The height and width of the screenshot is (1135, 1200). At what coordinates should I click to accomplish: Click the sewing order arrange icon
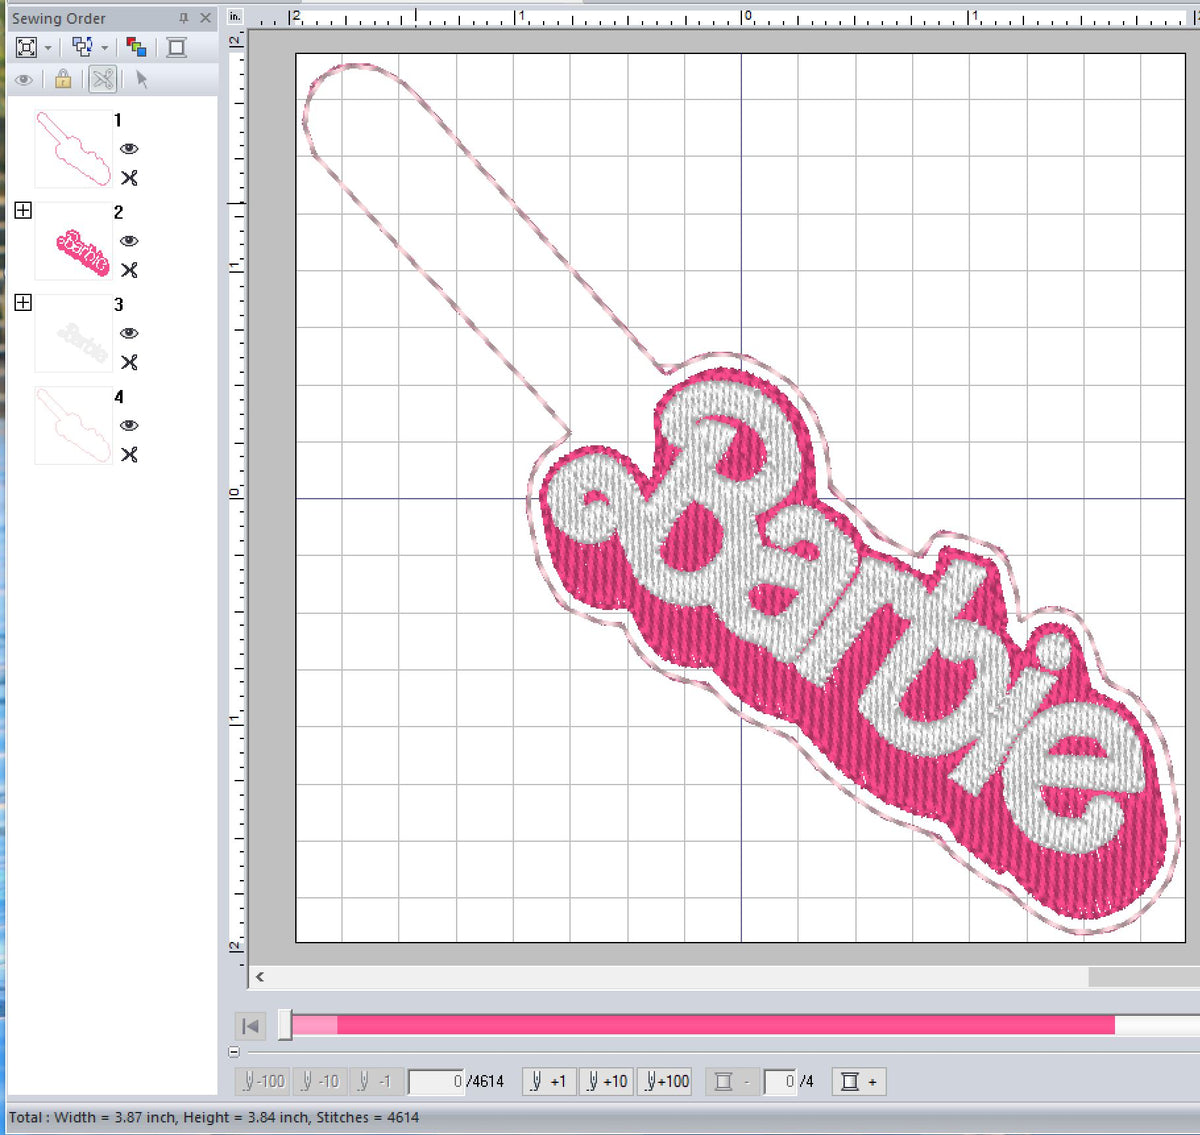click(82, 47)
